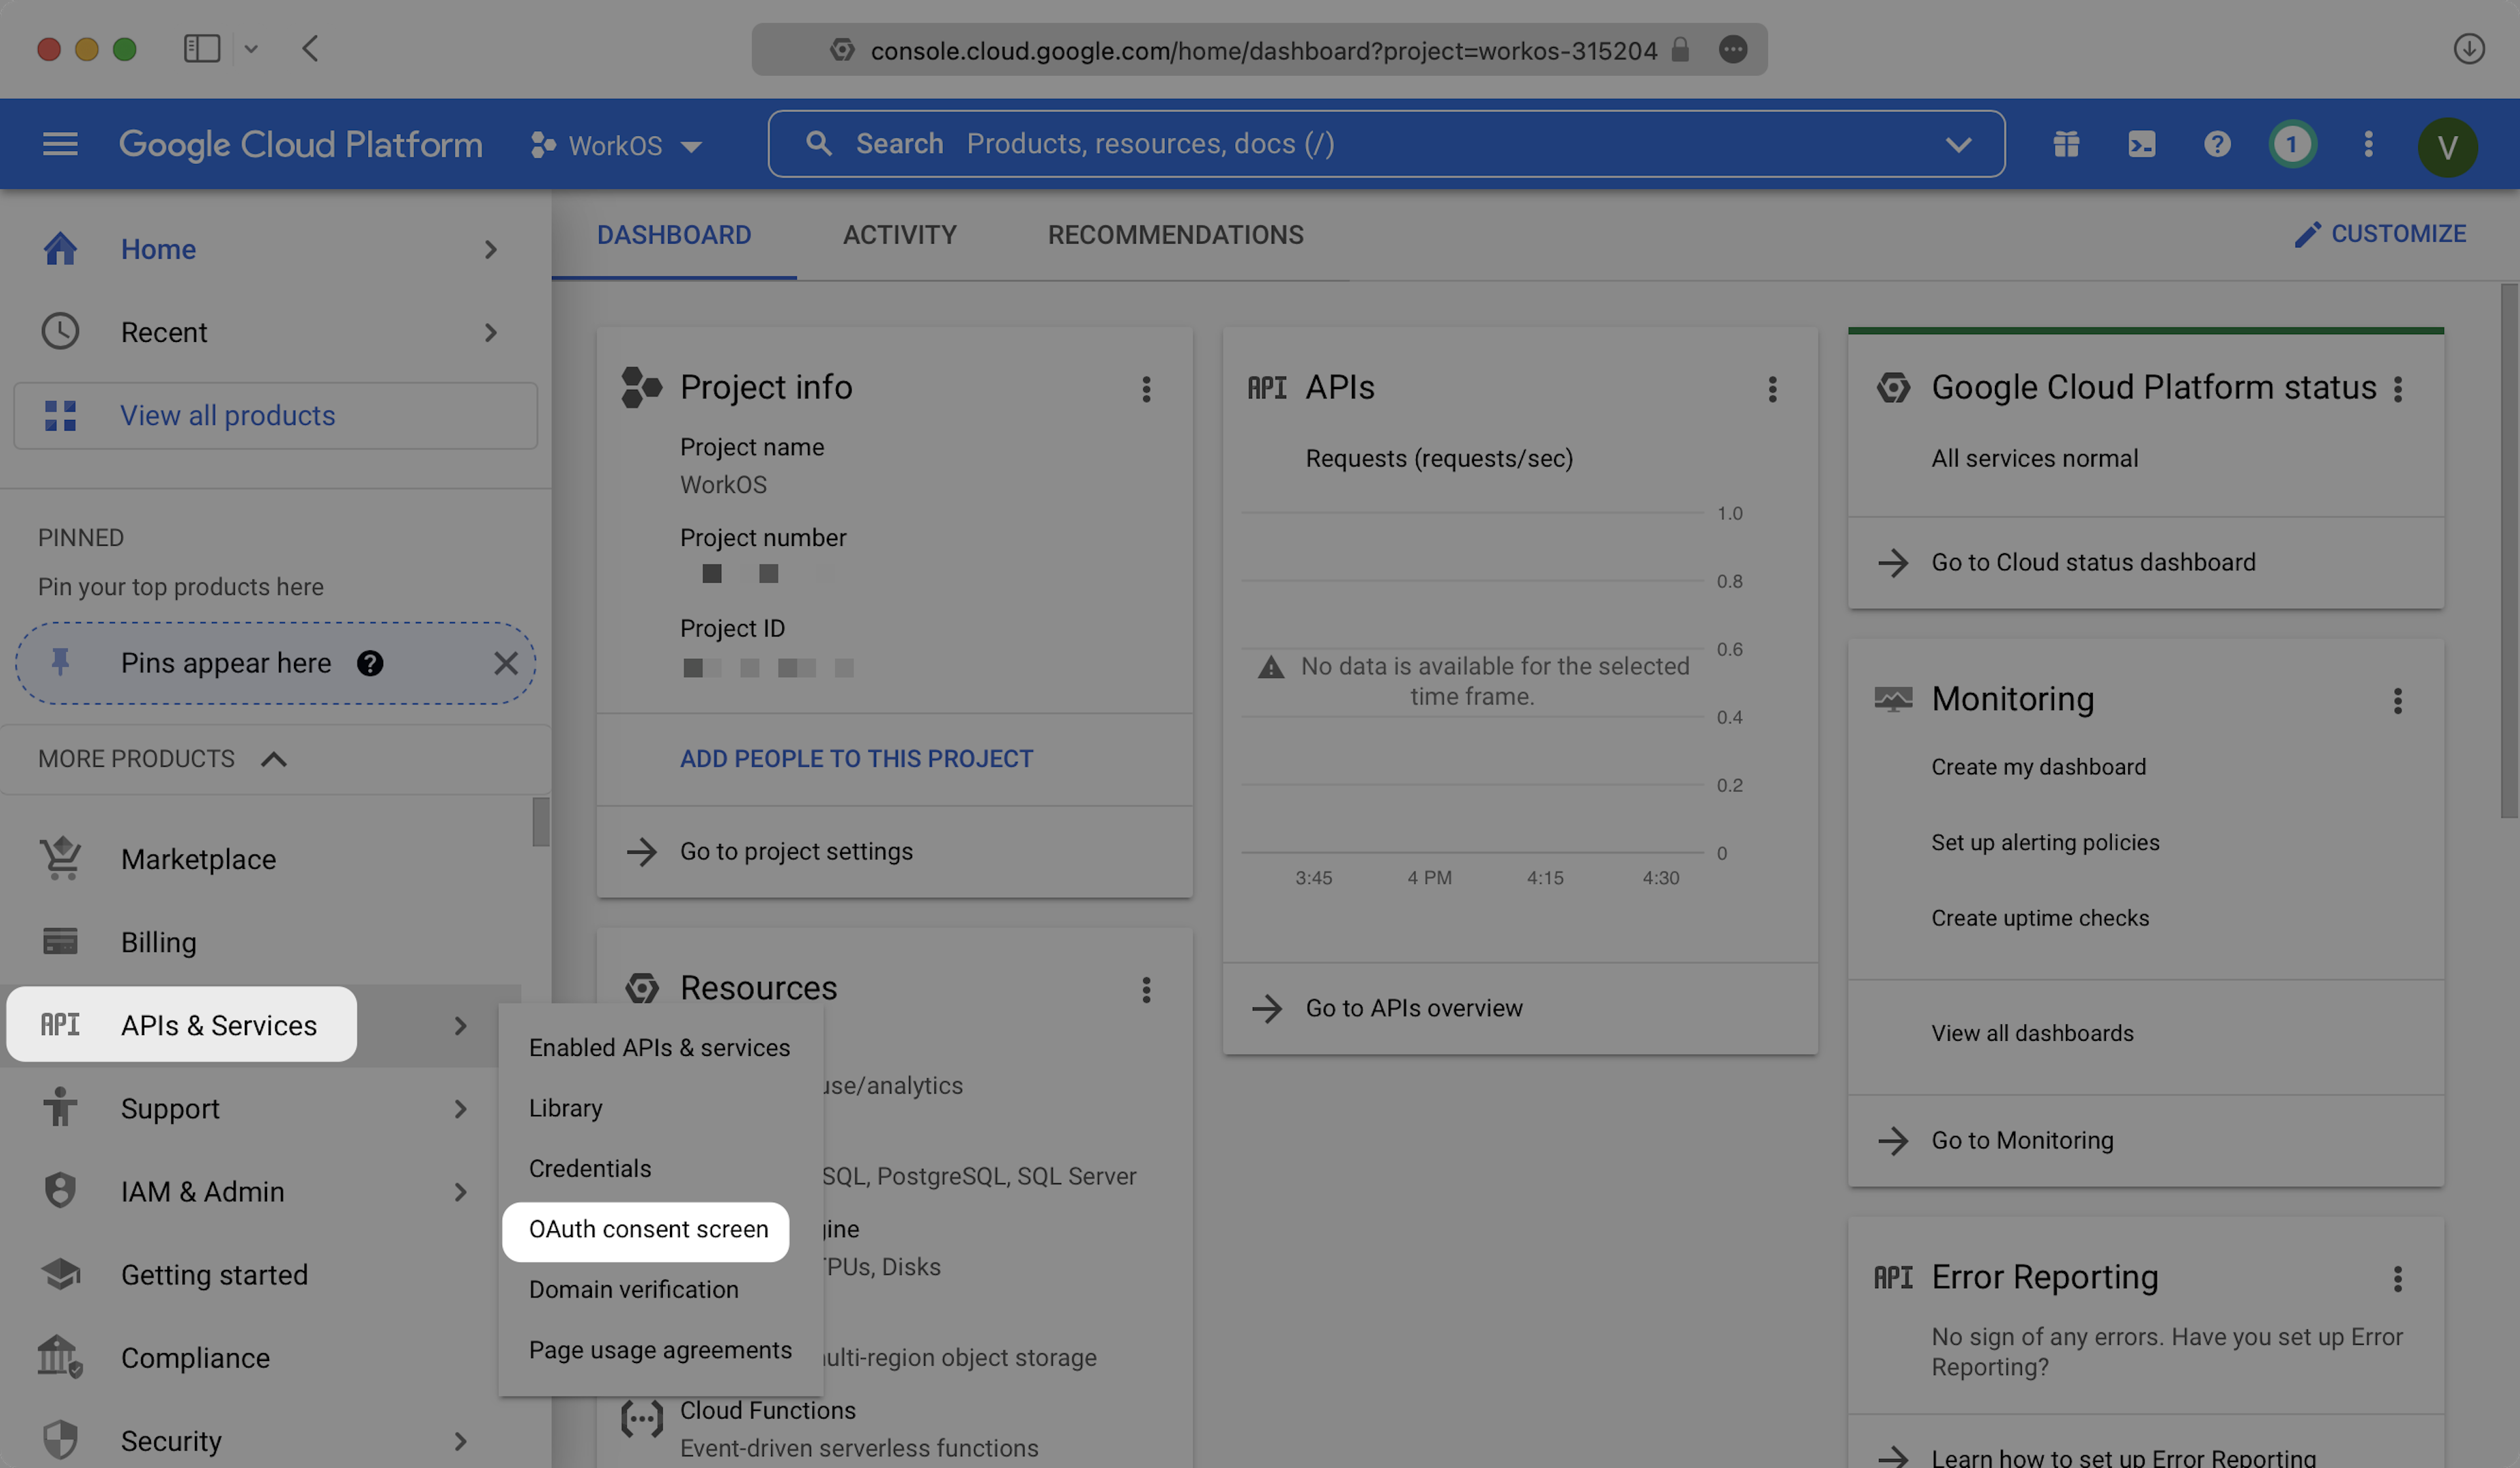Click the Marketplace cart icon
Image resolution: width=2520 pixels, height=1468 pixels.
[x=61, y=858]
